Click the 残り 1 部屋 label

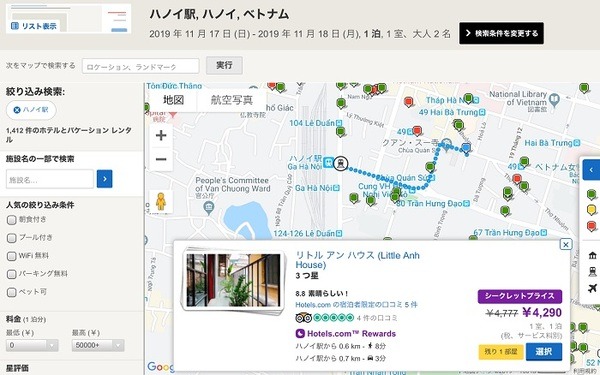point(501,351)
